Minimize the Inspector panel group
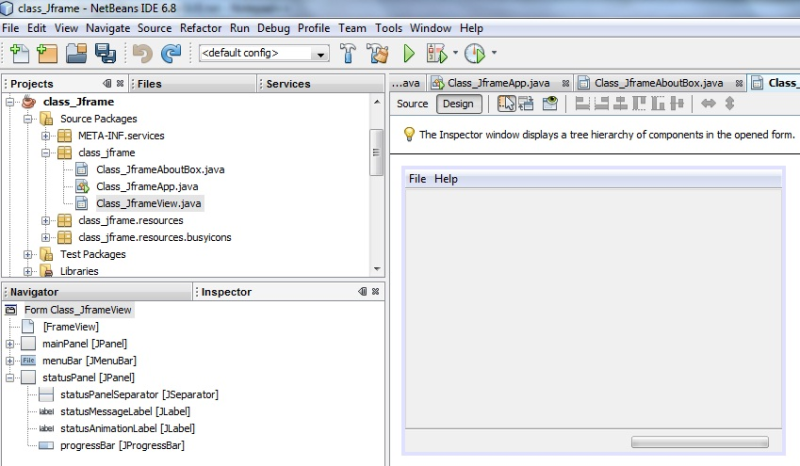The image size is (800, 466). [x=362, y=291]
